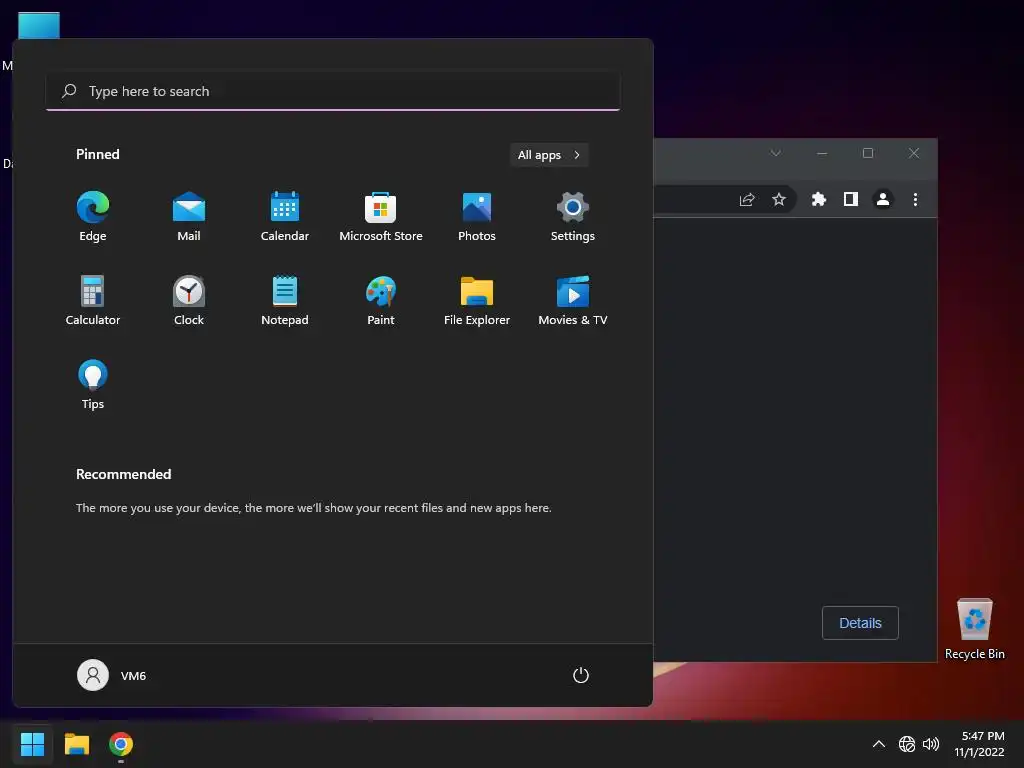This screenshot has height=768, width=1024.
Task: Launch the Clock app
Action: (x=189, y=300)
